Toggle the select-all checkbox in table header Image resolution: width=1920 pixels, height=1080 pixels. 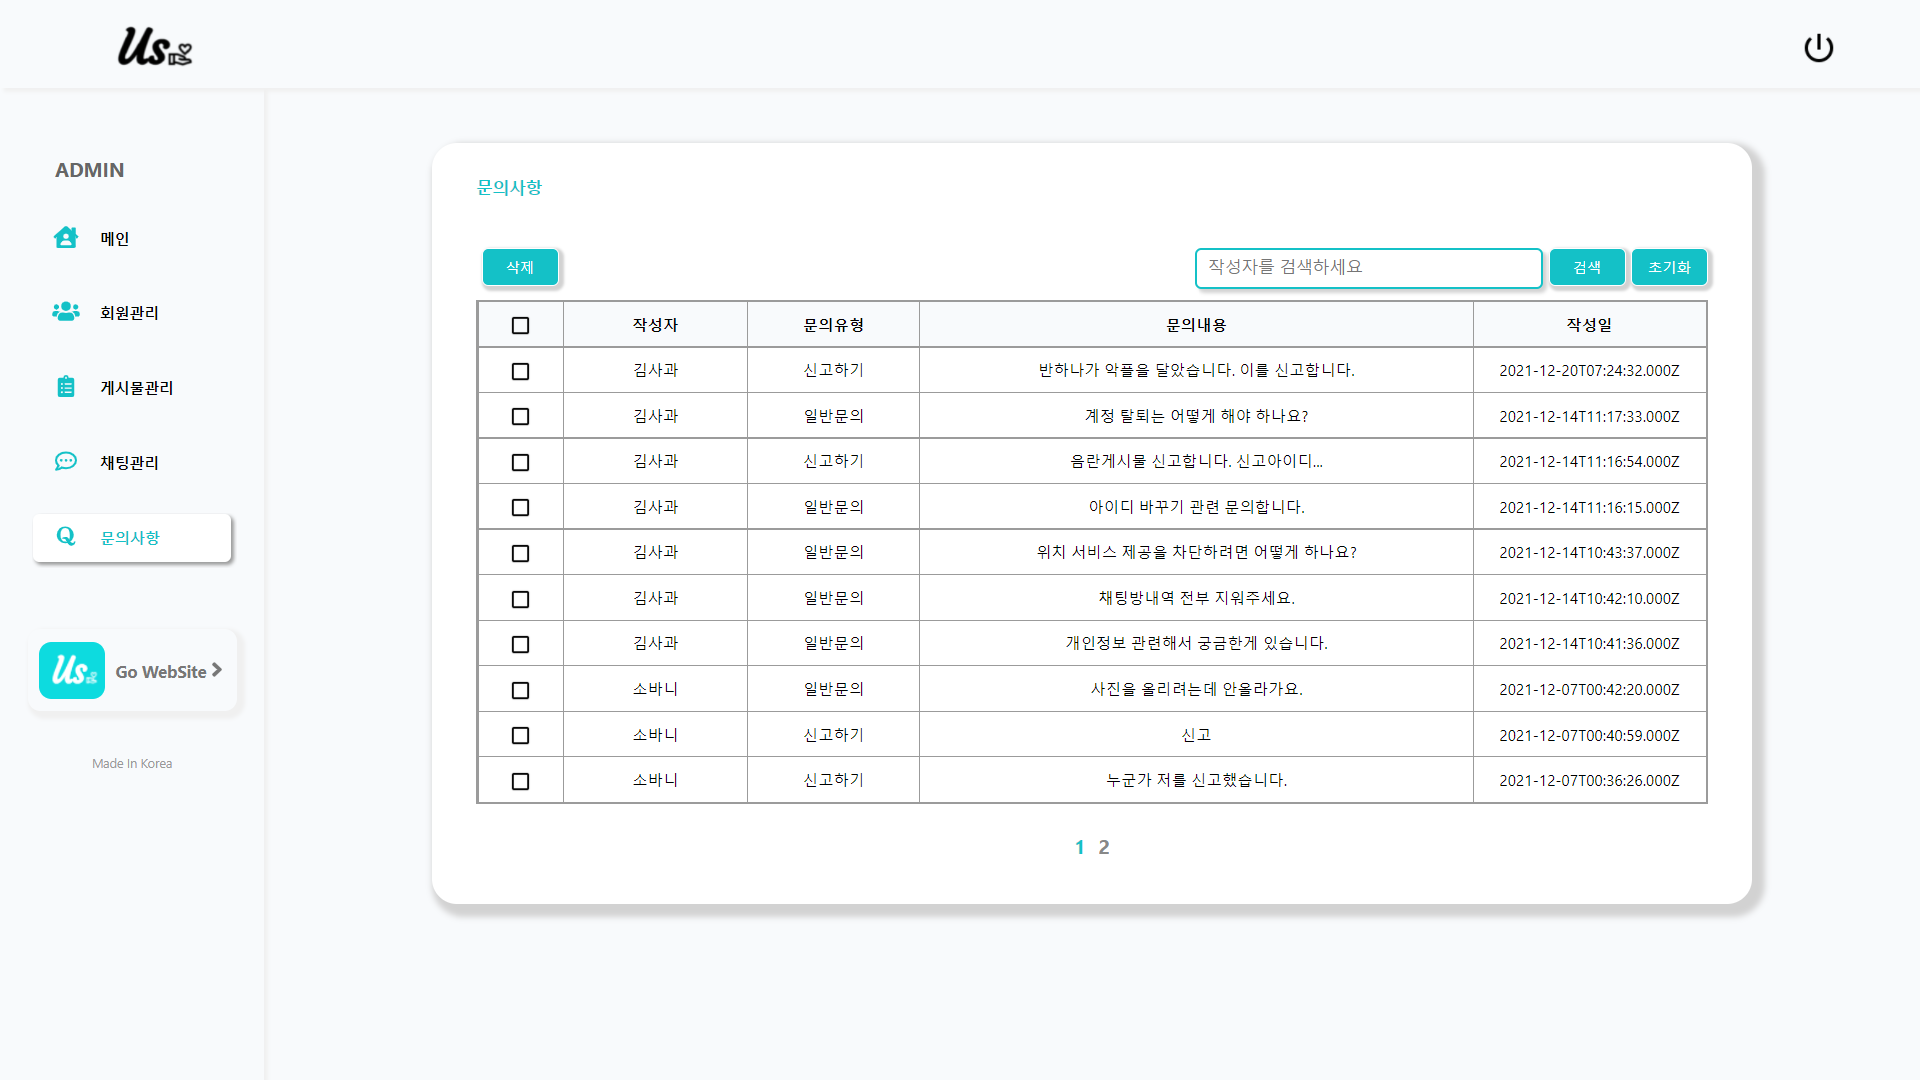click(x=520, y=324)
